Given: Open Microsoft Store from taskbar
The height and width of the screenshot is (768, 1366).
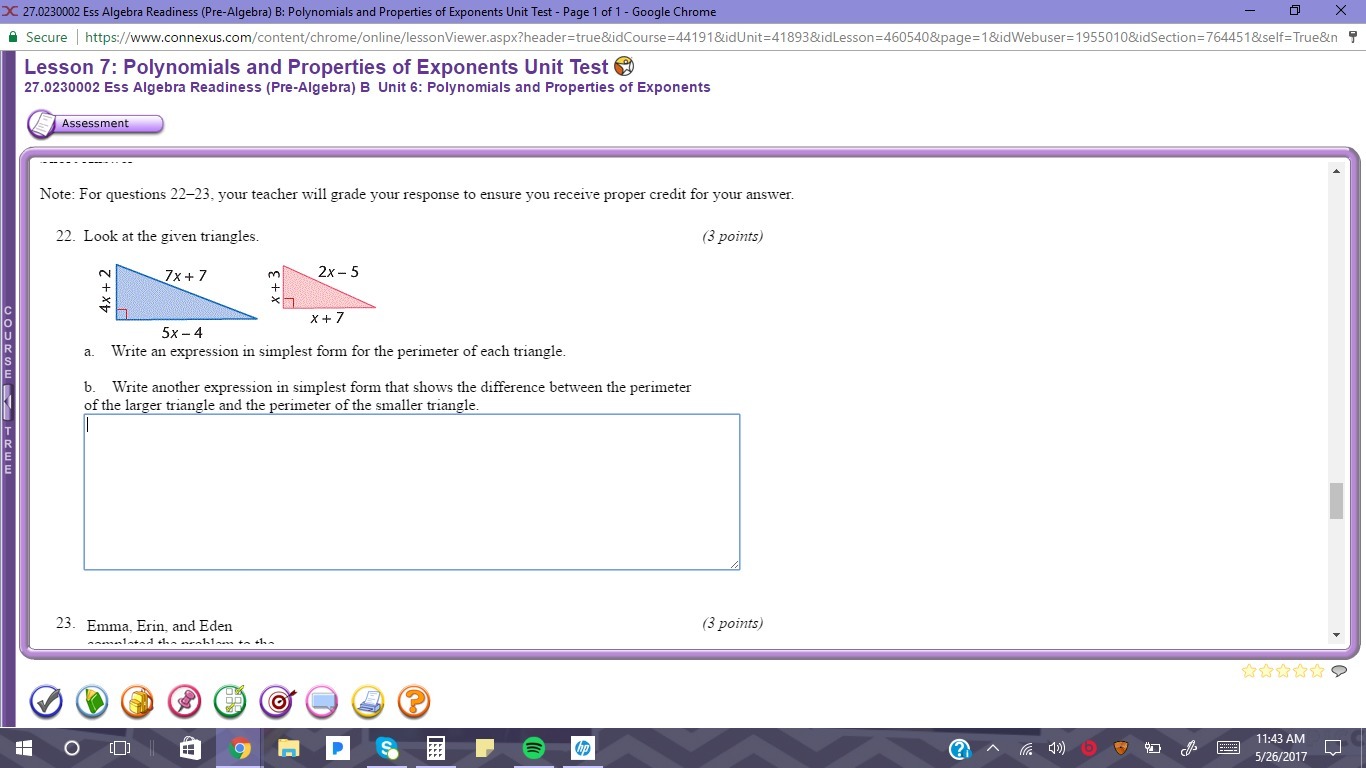Looking at the screenshot, I should tap(189, 748).
